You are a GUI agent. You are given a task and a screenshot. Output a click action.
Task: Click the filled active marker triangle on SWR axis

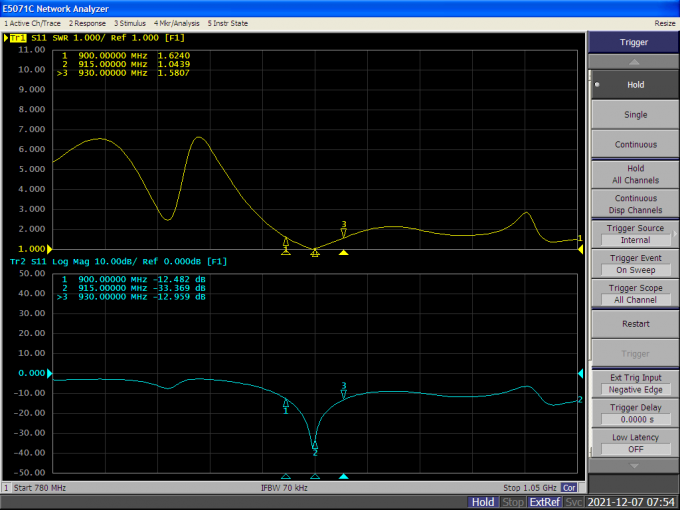pos(344,253)
